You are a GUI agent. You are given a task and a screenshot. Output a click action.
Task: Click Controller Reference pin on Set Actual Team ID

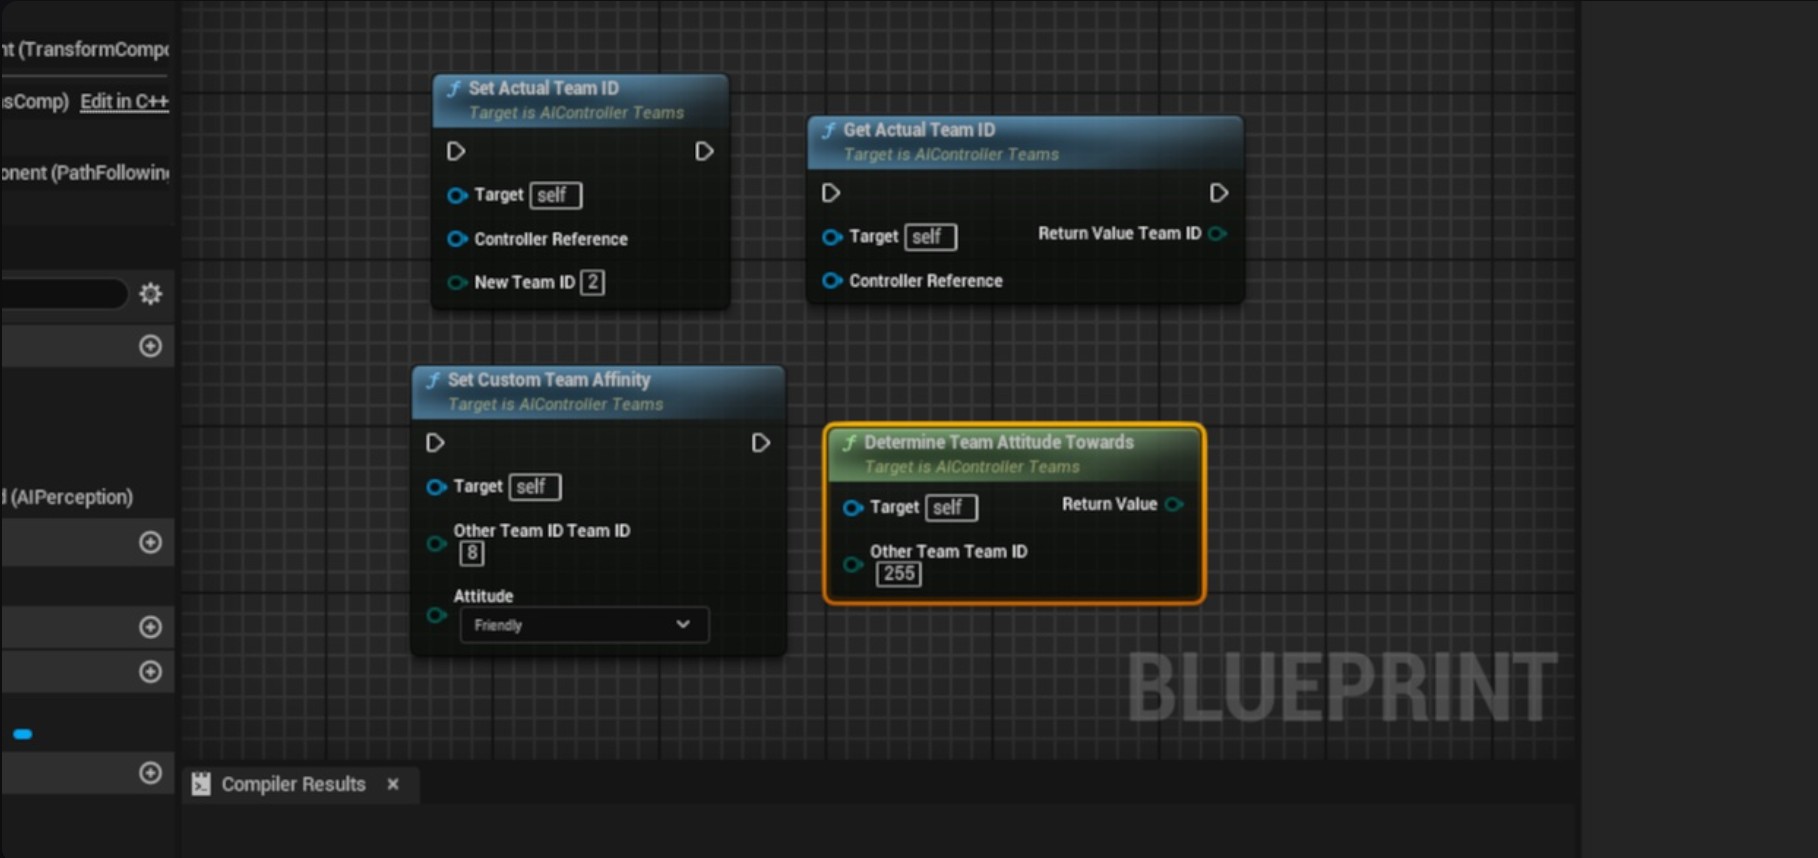click(457, 239)
